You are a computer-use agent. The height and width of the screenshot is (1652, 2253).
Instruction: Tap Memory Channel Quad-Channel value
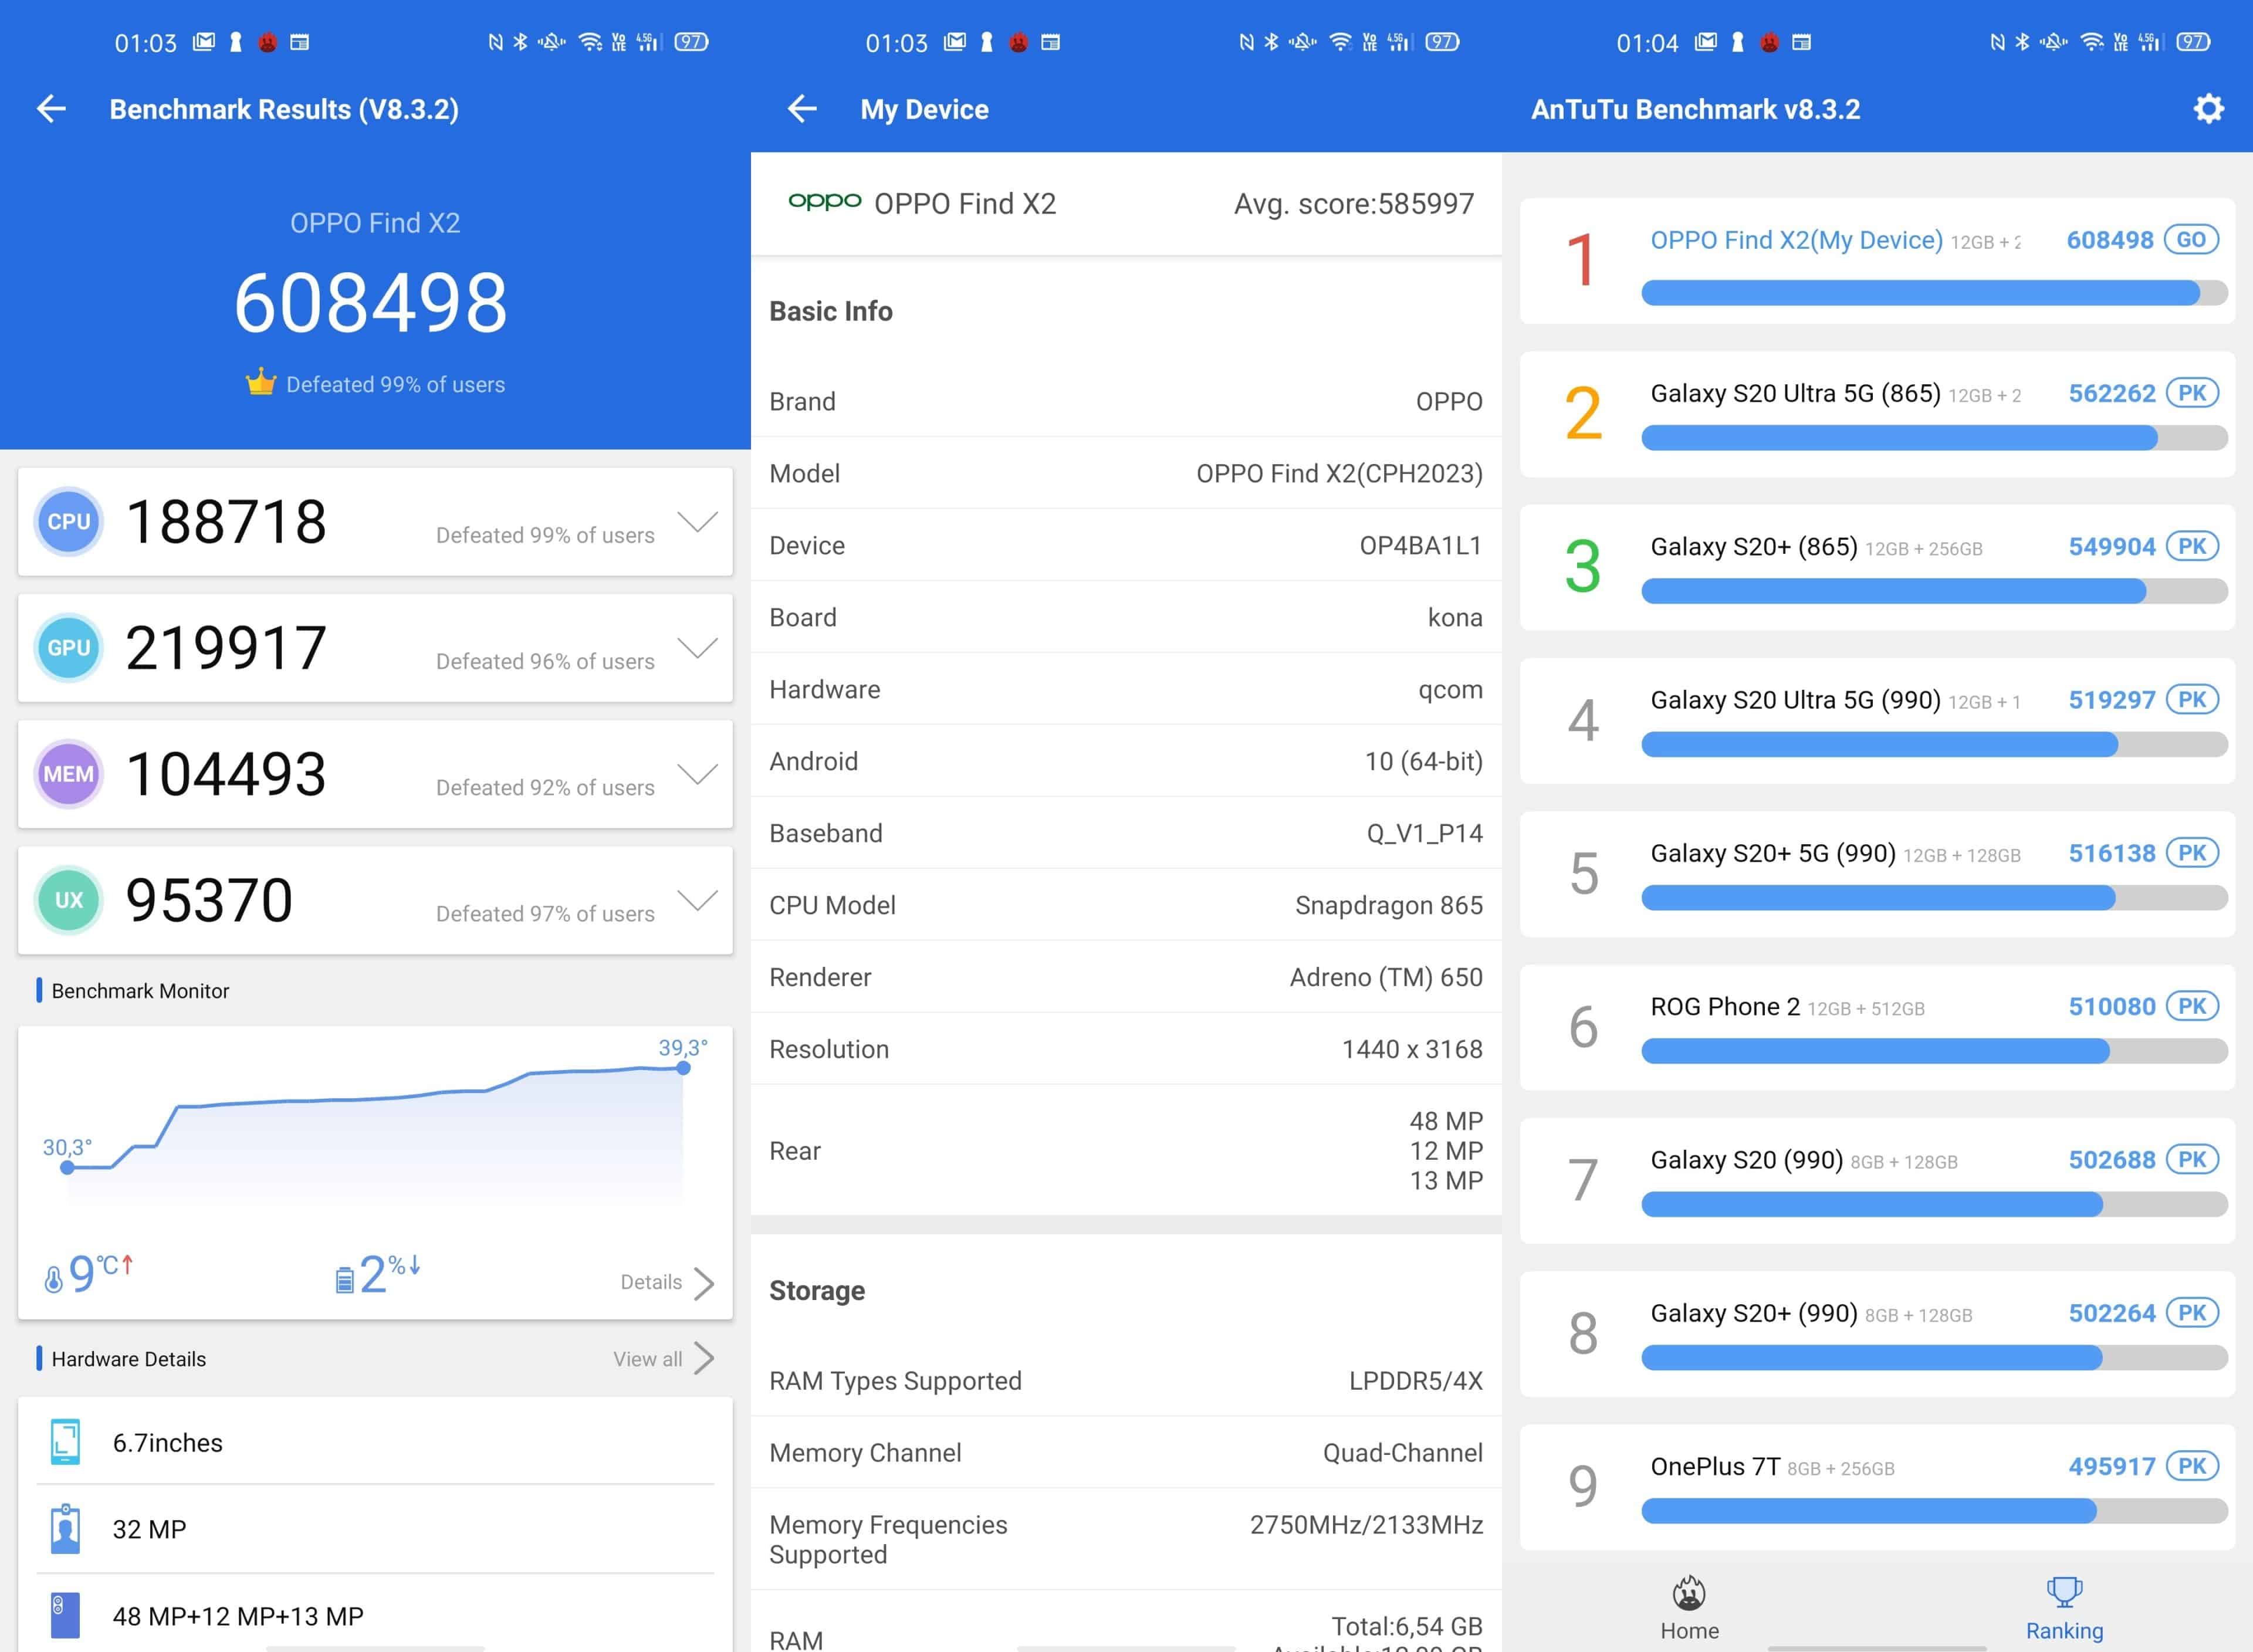tap(1403, 1453)
